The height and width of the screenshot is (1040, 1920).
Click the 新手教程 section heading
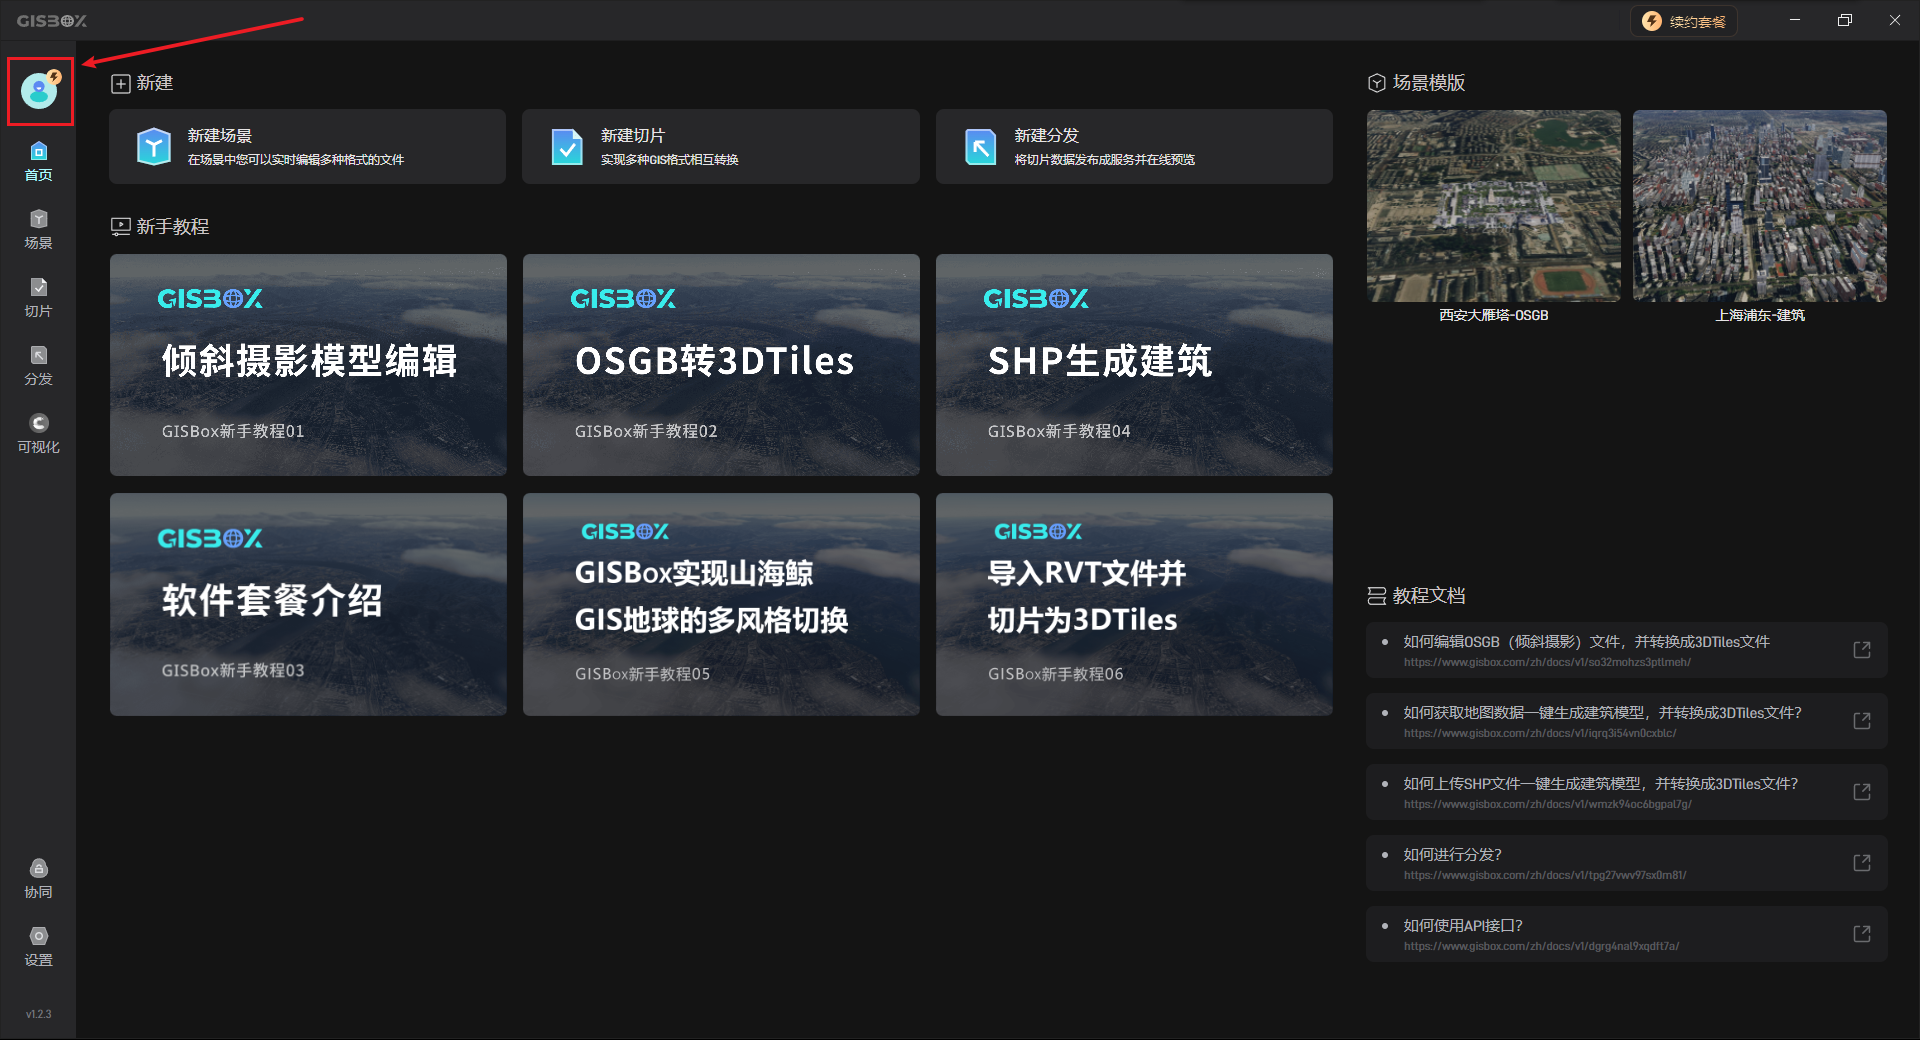[160, 227]
